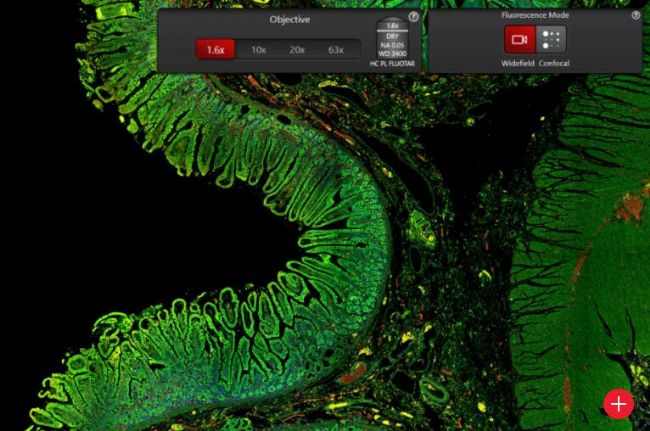Choose the 20x objective magnification
Image resolution: width=650 pixels, height=431 pixels.
(x=297, y=49)
